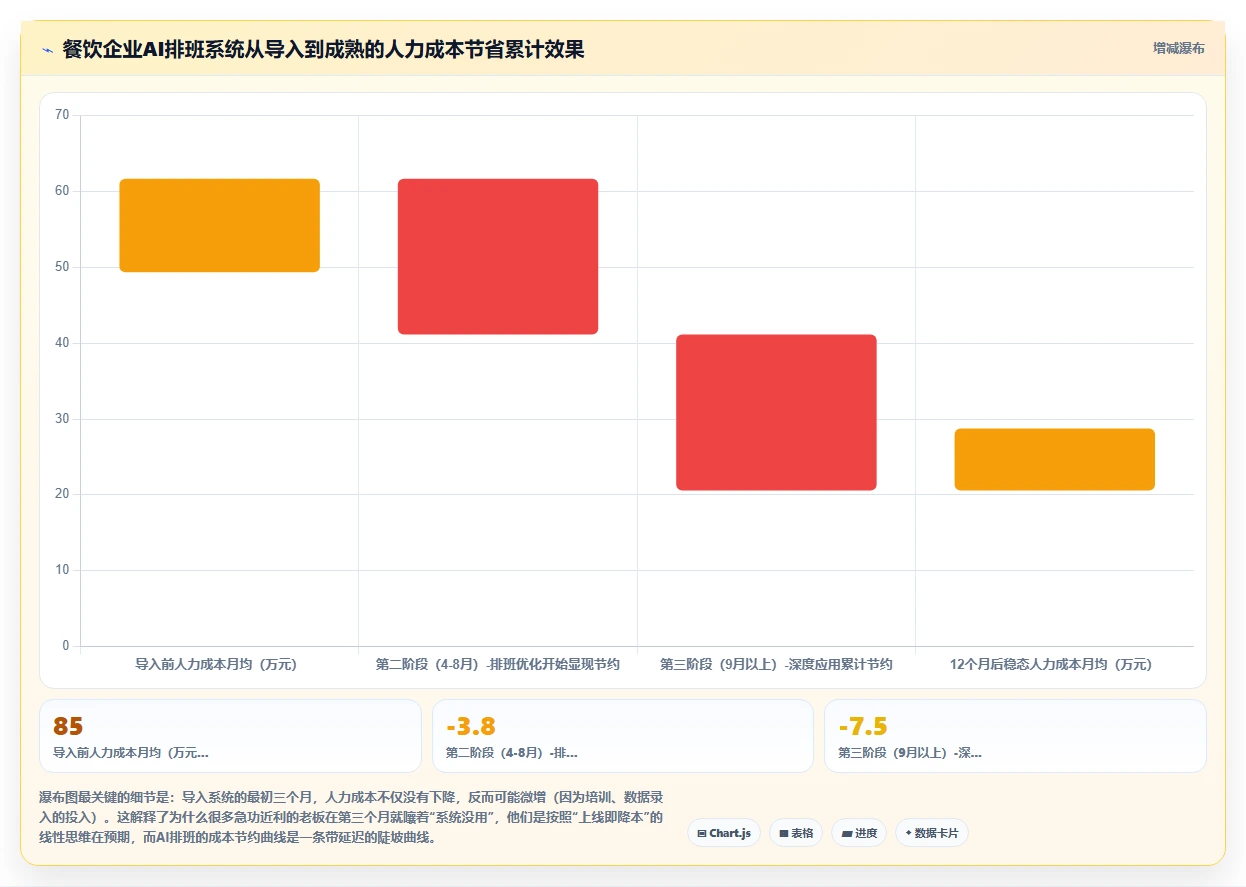This screenshot has height=887, width=1246.
Task: Click the x-axis label 第二阶段（4-8月）-排班优化开始显现节约
Action: click(x=498, y=664)
